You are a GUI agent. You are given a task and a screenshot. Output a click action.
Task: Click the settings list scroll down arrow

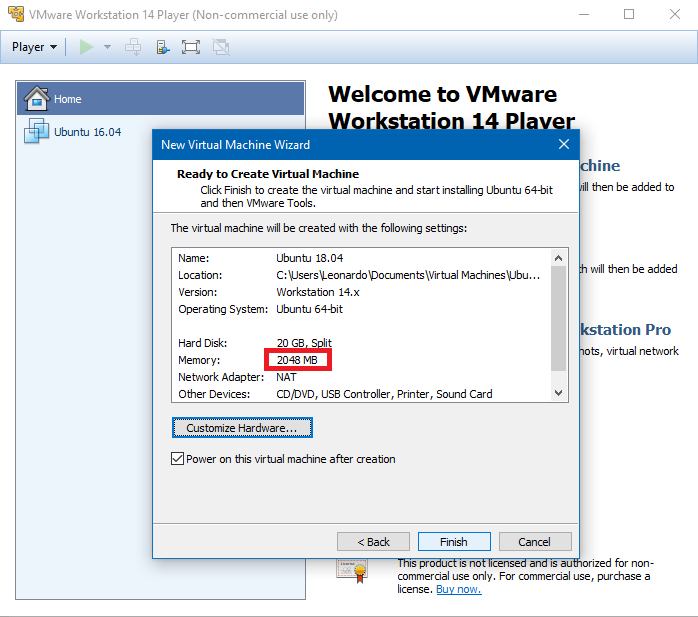click(559, 393)
